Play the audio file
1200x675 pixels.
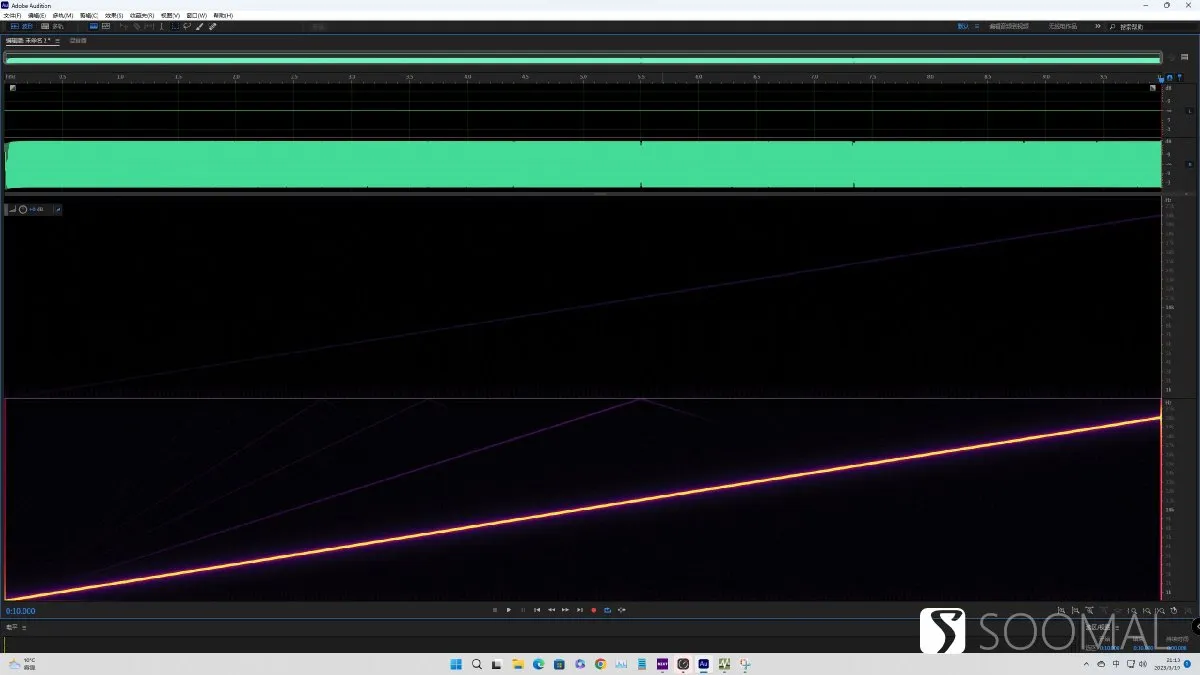point(509,609)
